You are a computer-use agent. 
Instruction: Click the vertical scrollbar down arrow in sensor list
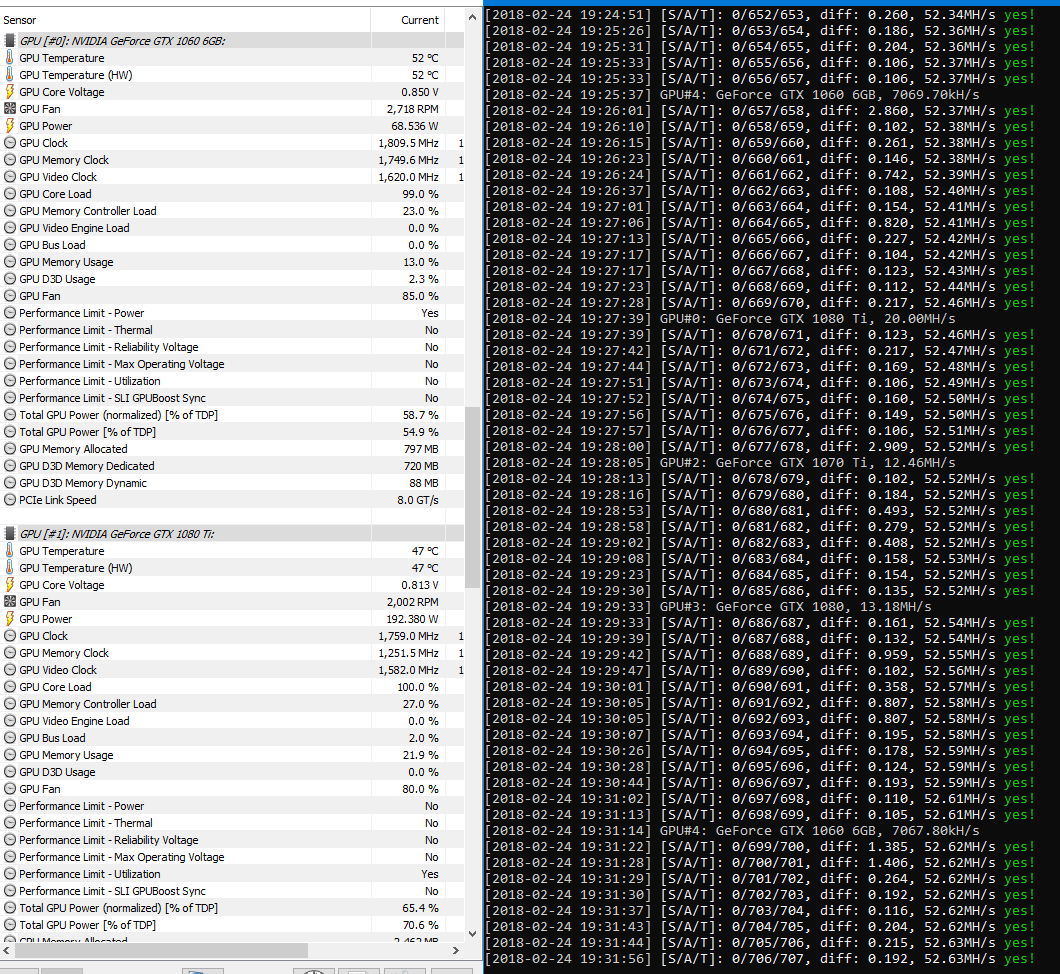472,933
